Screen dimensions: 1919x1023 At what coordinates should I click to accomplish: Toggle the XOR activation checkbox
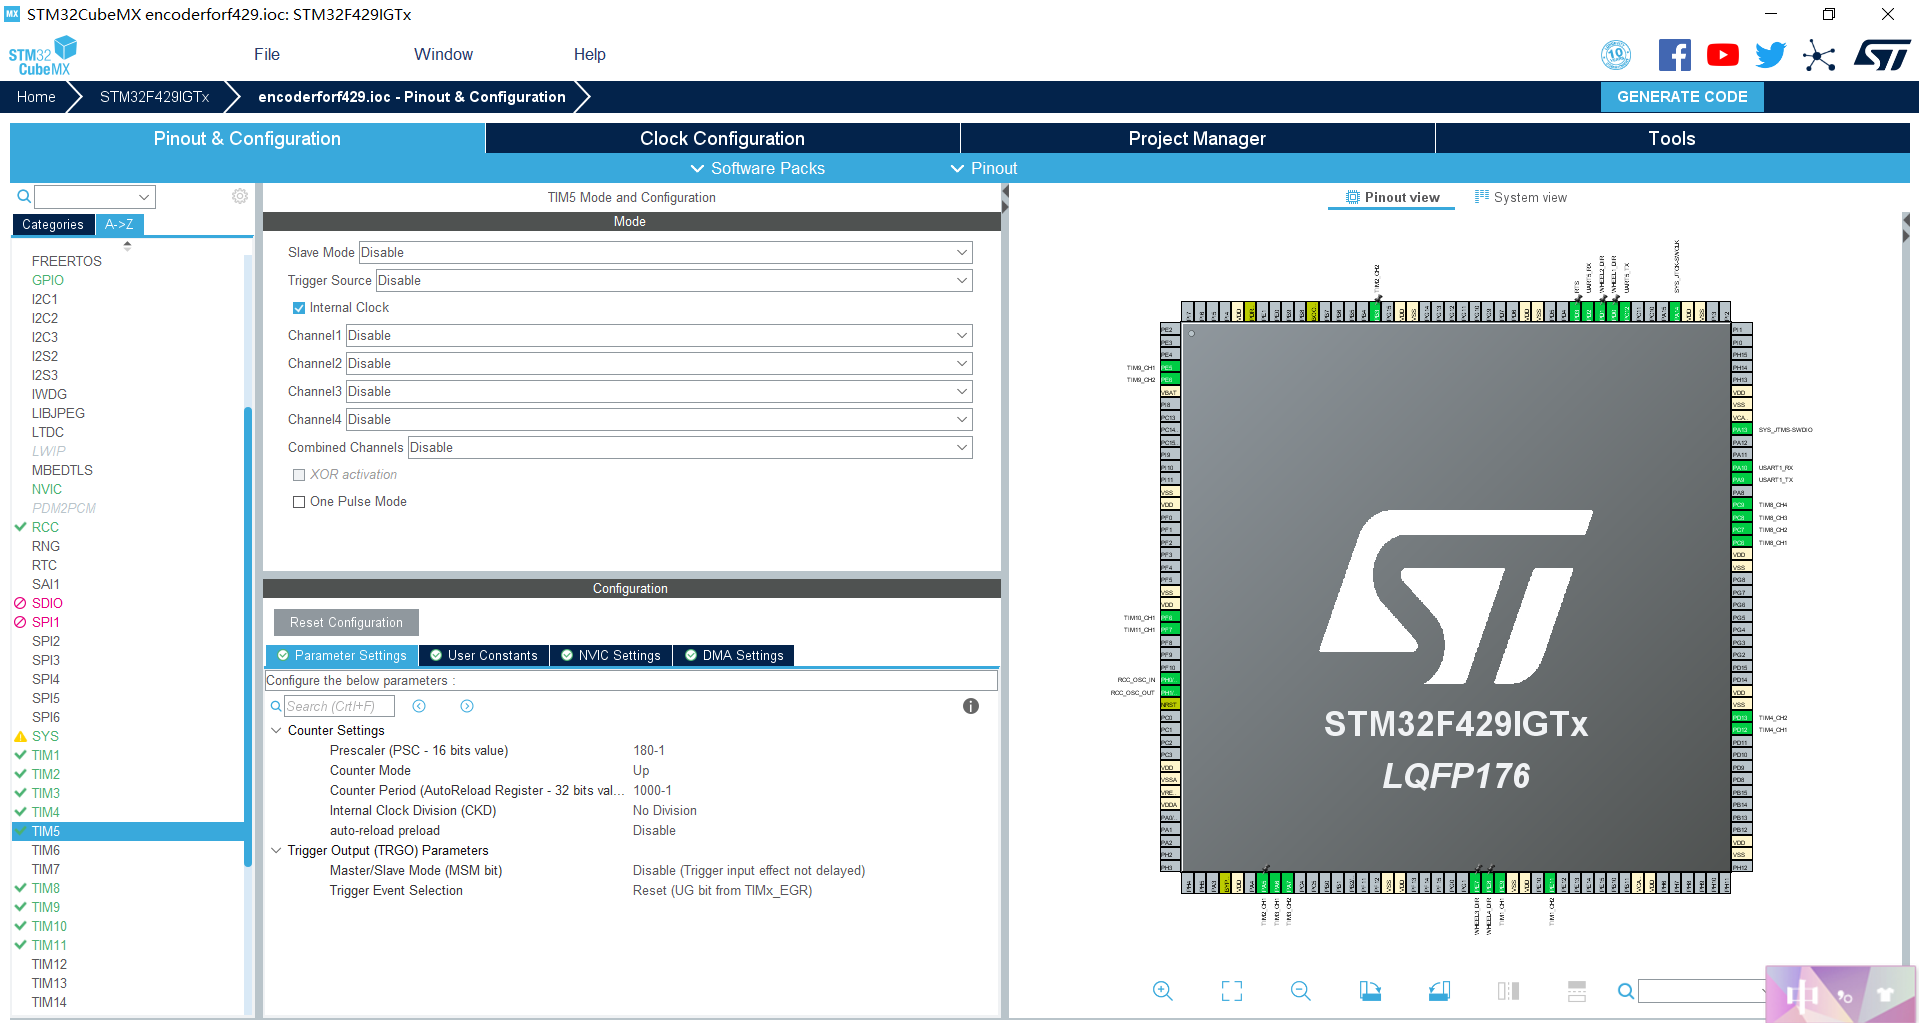coord(298,475)
